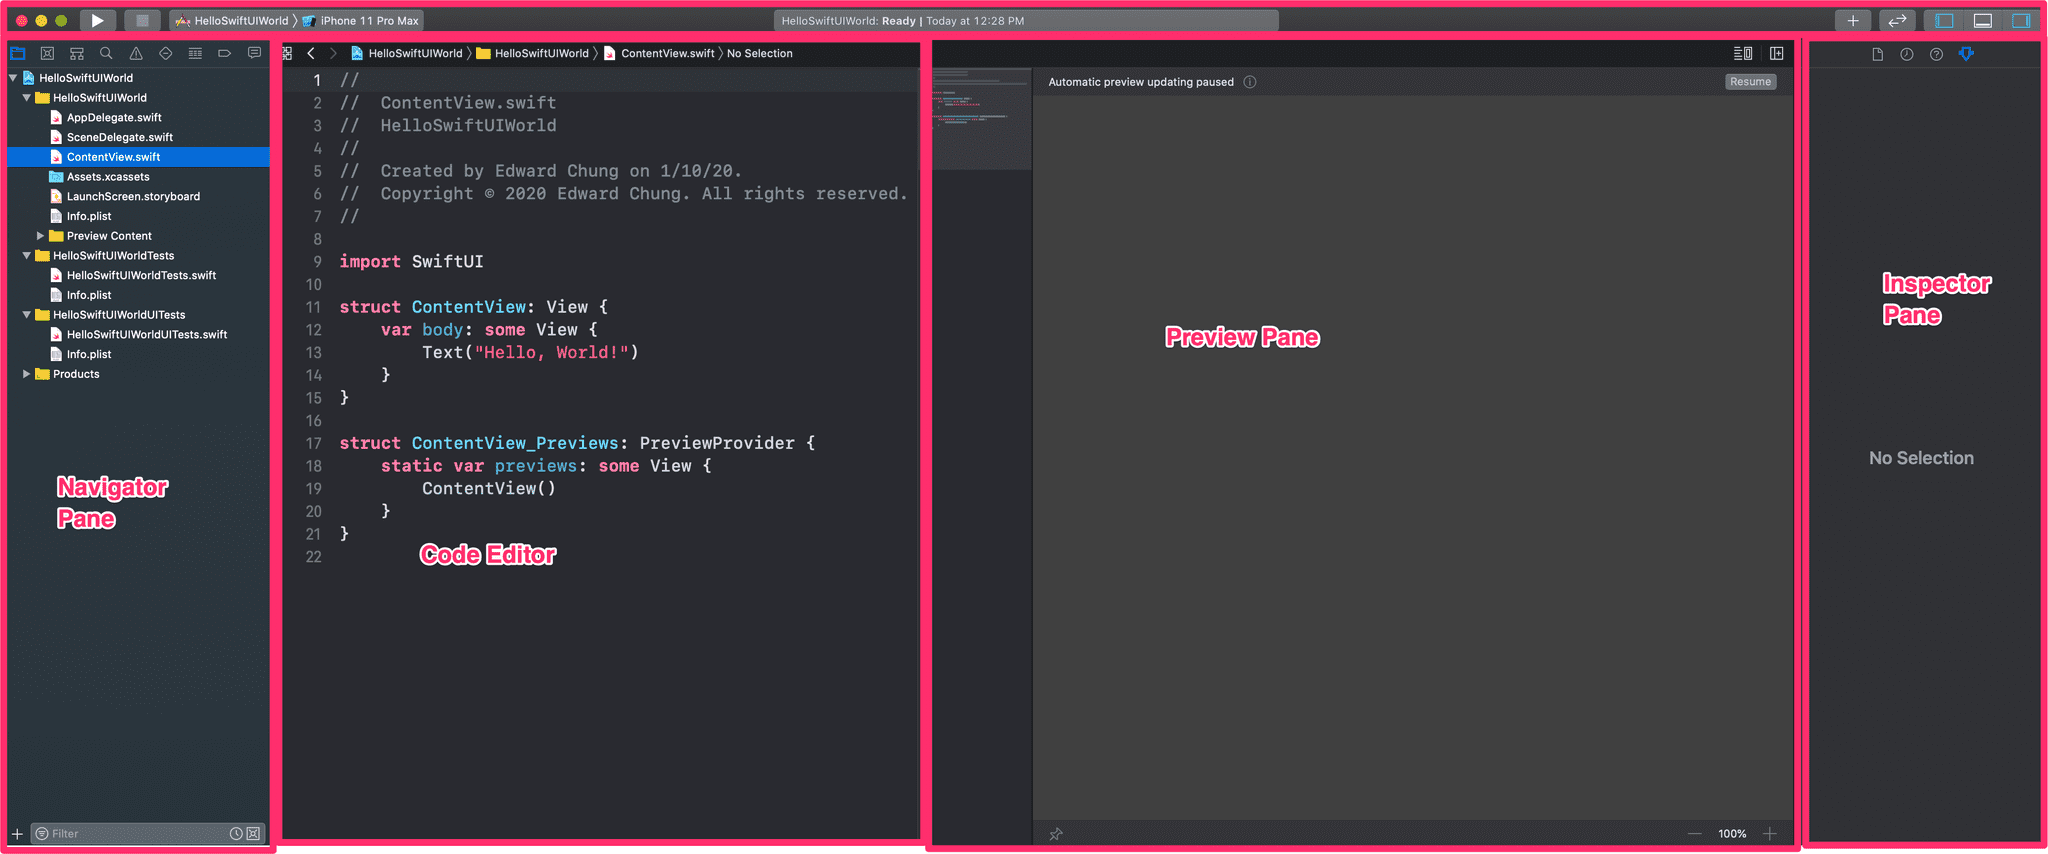Toggle the Inspector pane visibility
Image resolution: width=2048 pixels, height=854 pixels.
2021,20
